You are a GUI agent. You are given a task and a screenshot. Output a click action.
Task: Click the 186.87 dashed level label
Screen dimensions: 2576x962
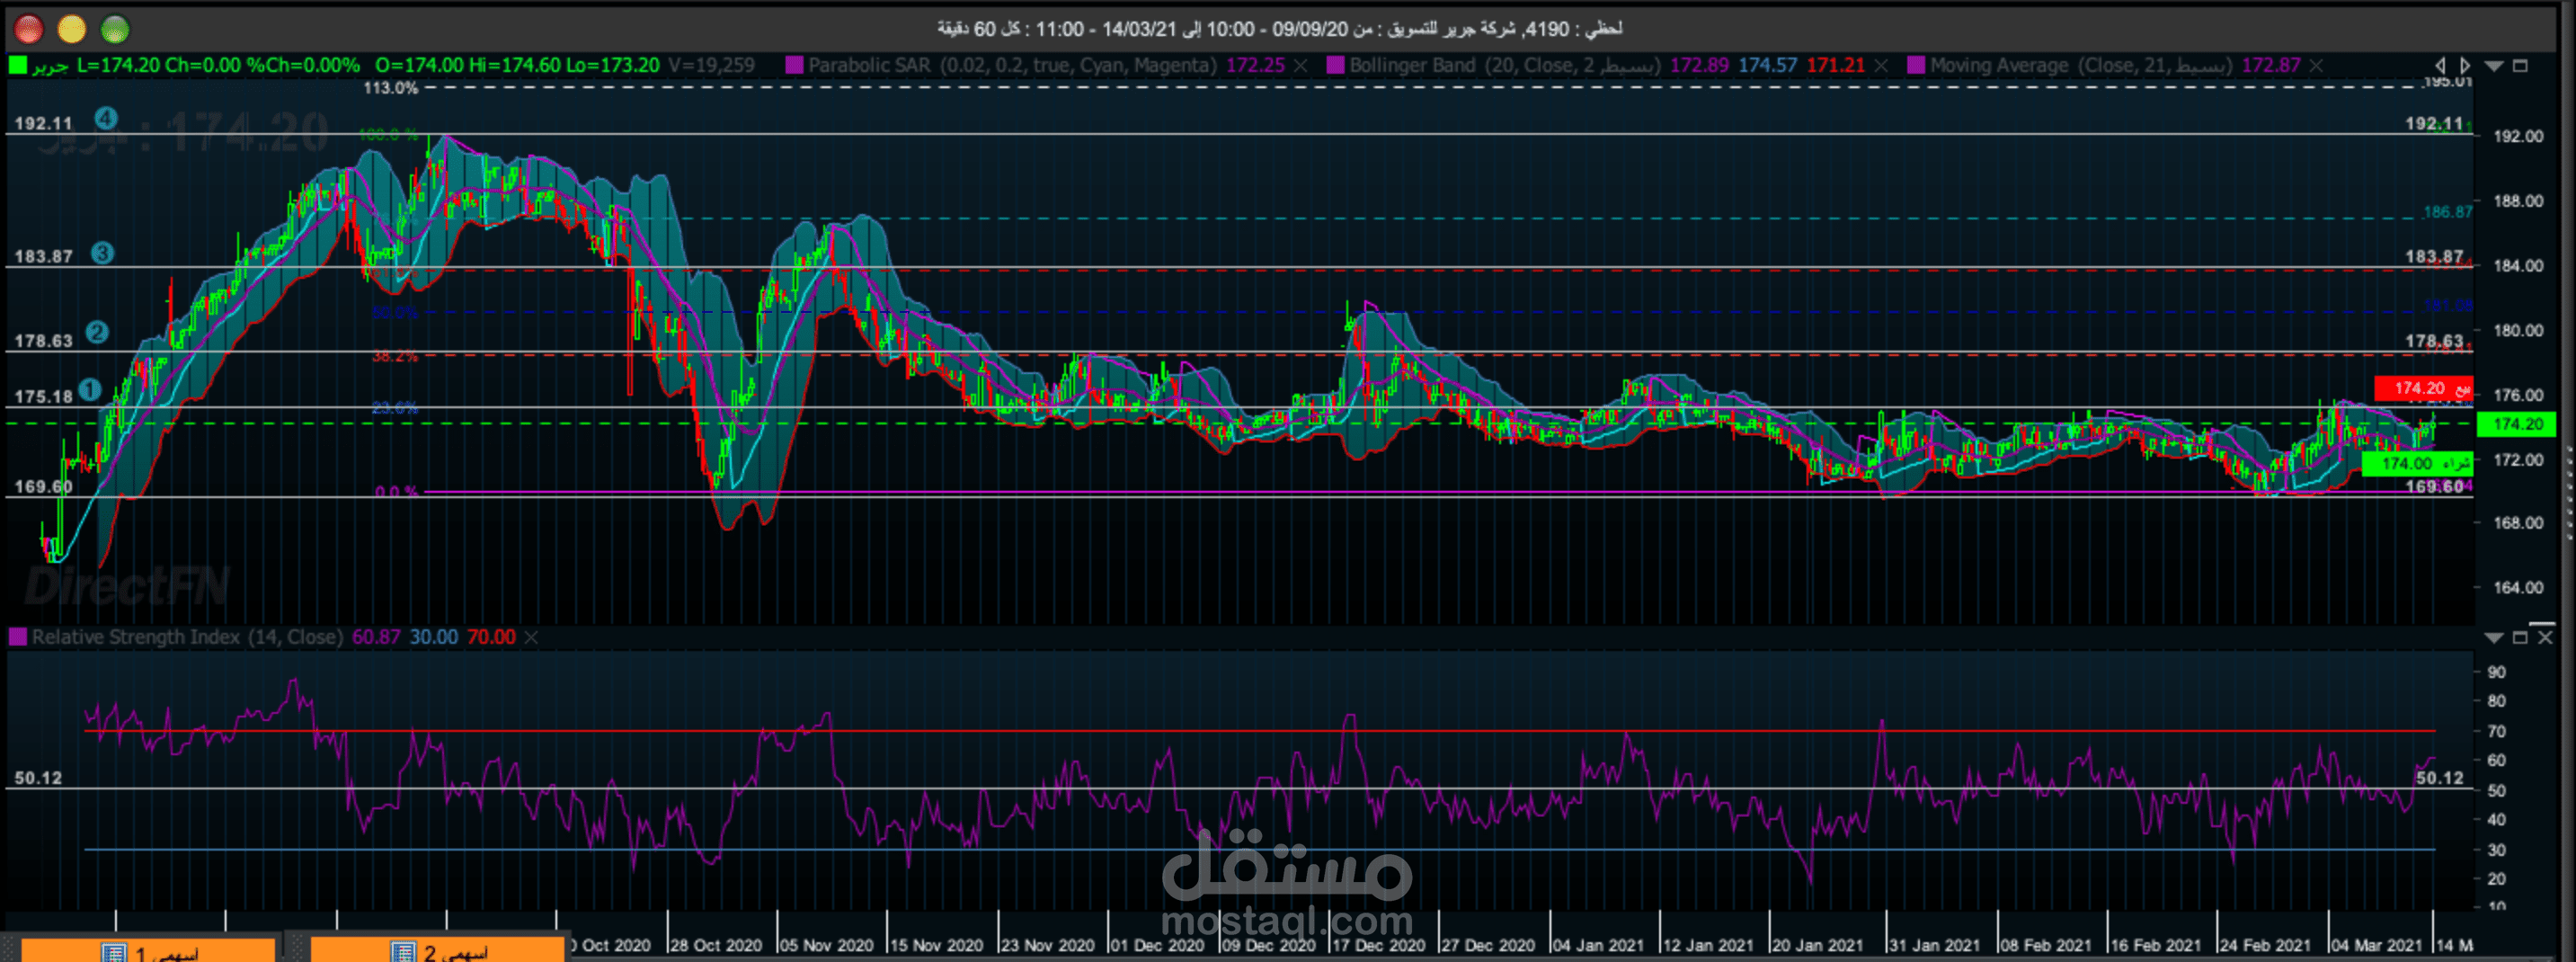[x=2448, y=212]
